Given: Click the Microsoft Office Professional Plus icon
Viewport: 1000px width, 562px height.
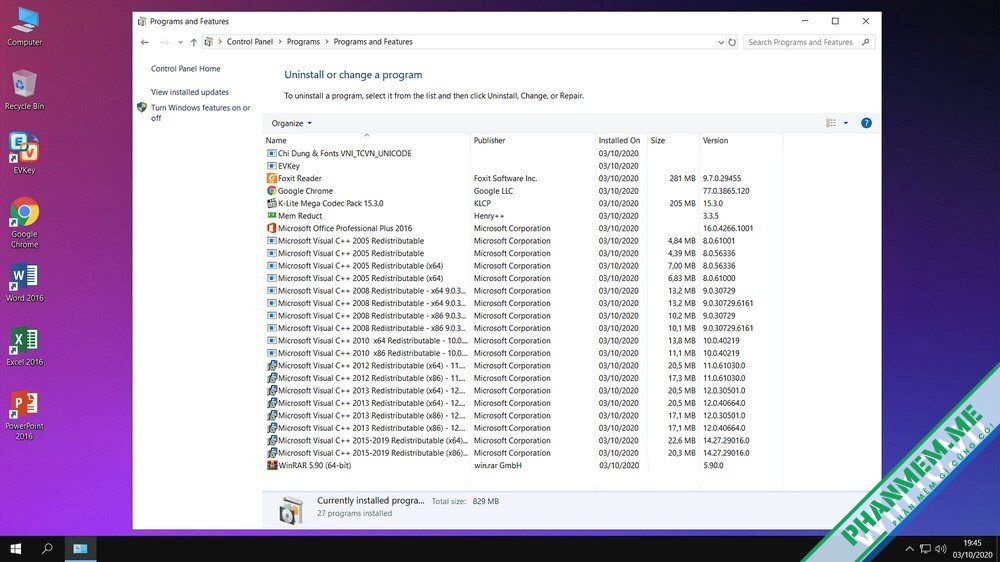Looking at the screenshot, I should tap(272, 228).
